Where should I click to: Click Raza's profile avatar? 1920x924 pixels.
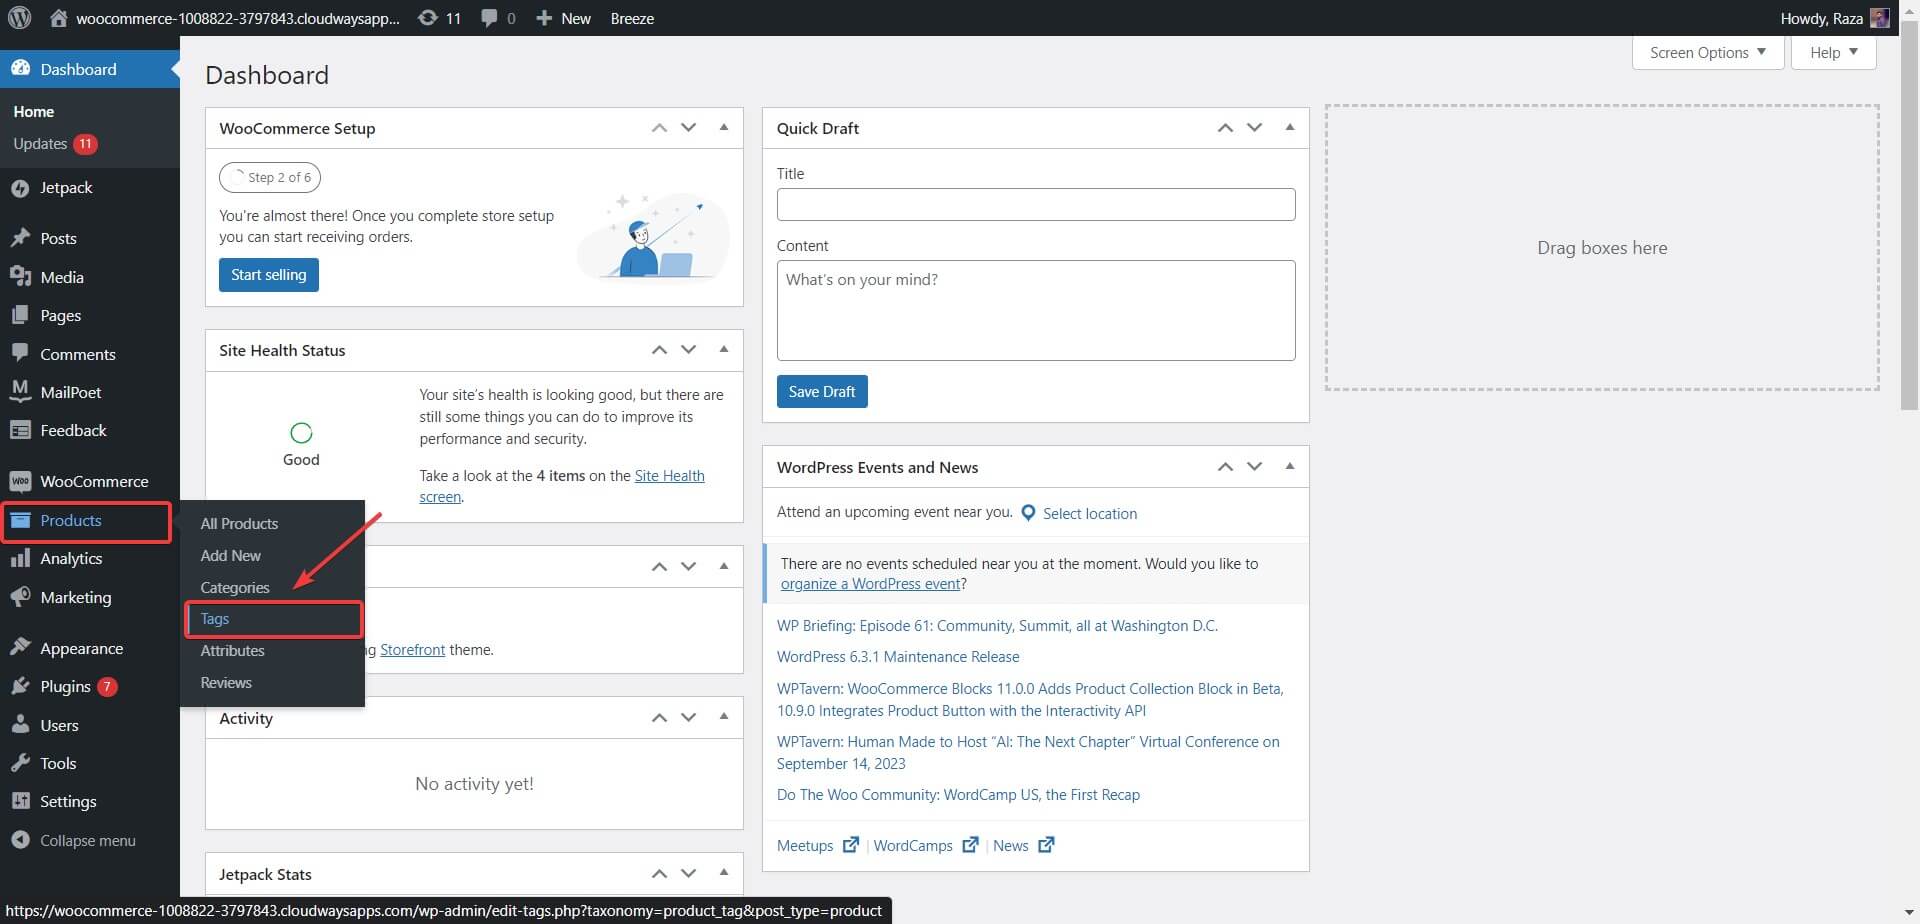[1879, 18]
